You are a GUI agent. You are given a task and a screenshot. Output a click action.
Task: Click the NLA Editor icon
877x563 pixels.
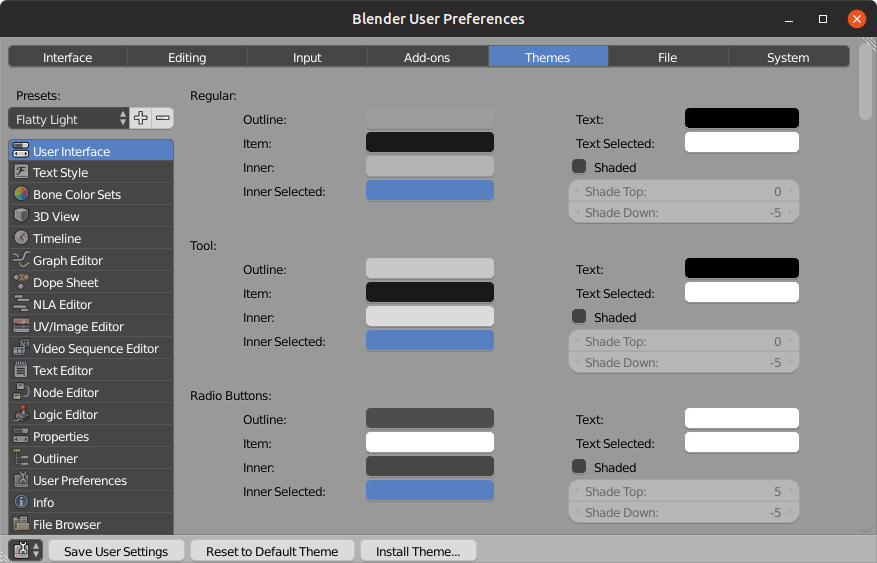pyautogui.click(x=21, y=304)
